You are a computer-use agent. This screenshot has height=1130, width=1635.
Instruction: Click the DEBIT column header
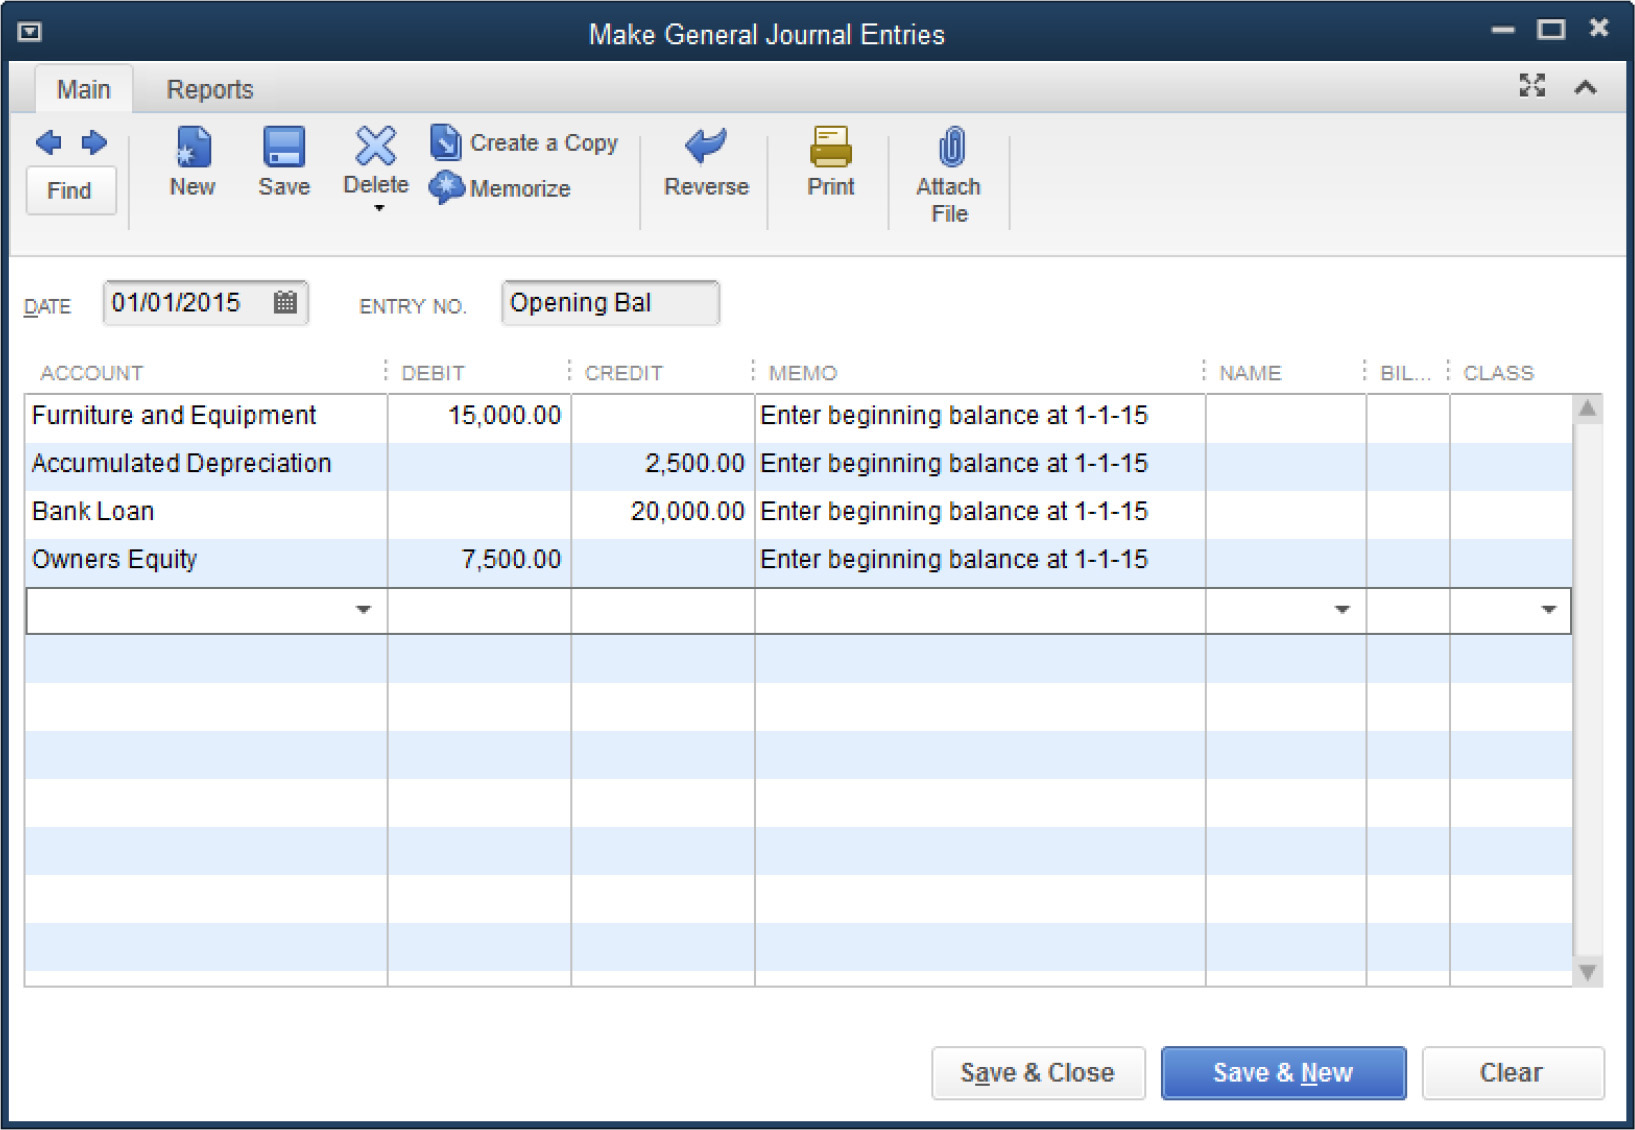pyautogui.click(x=433, y=373)
